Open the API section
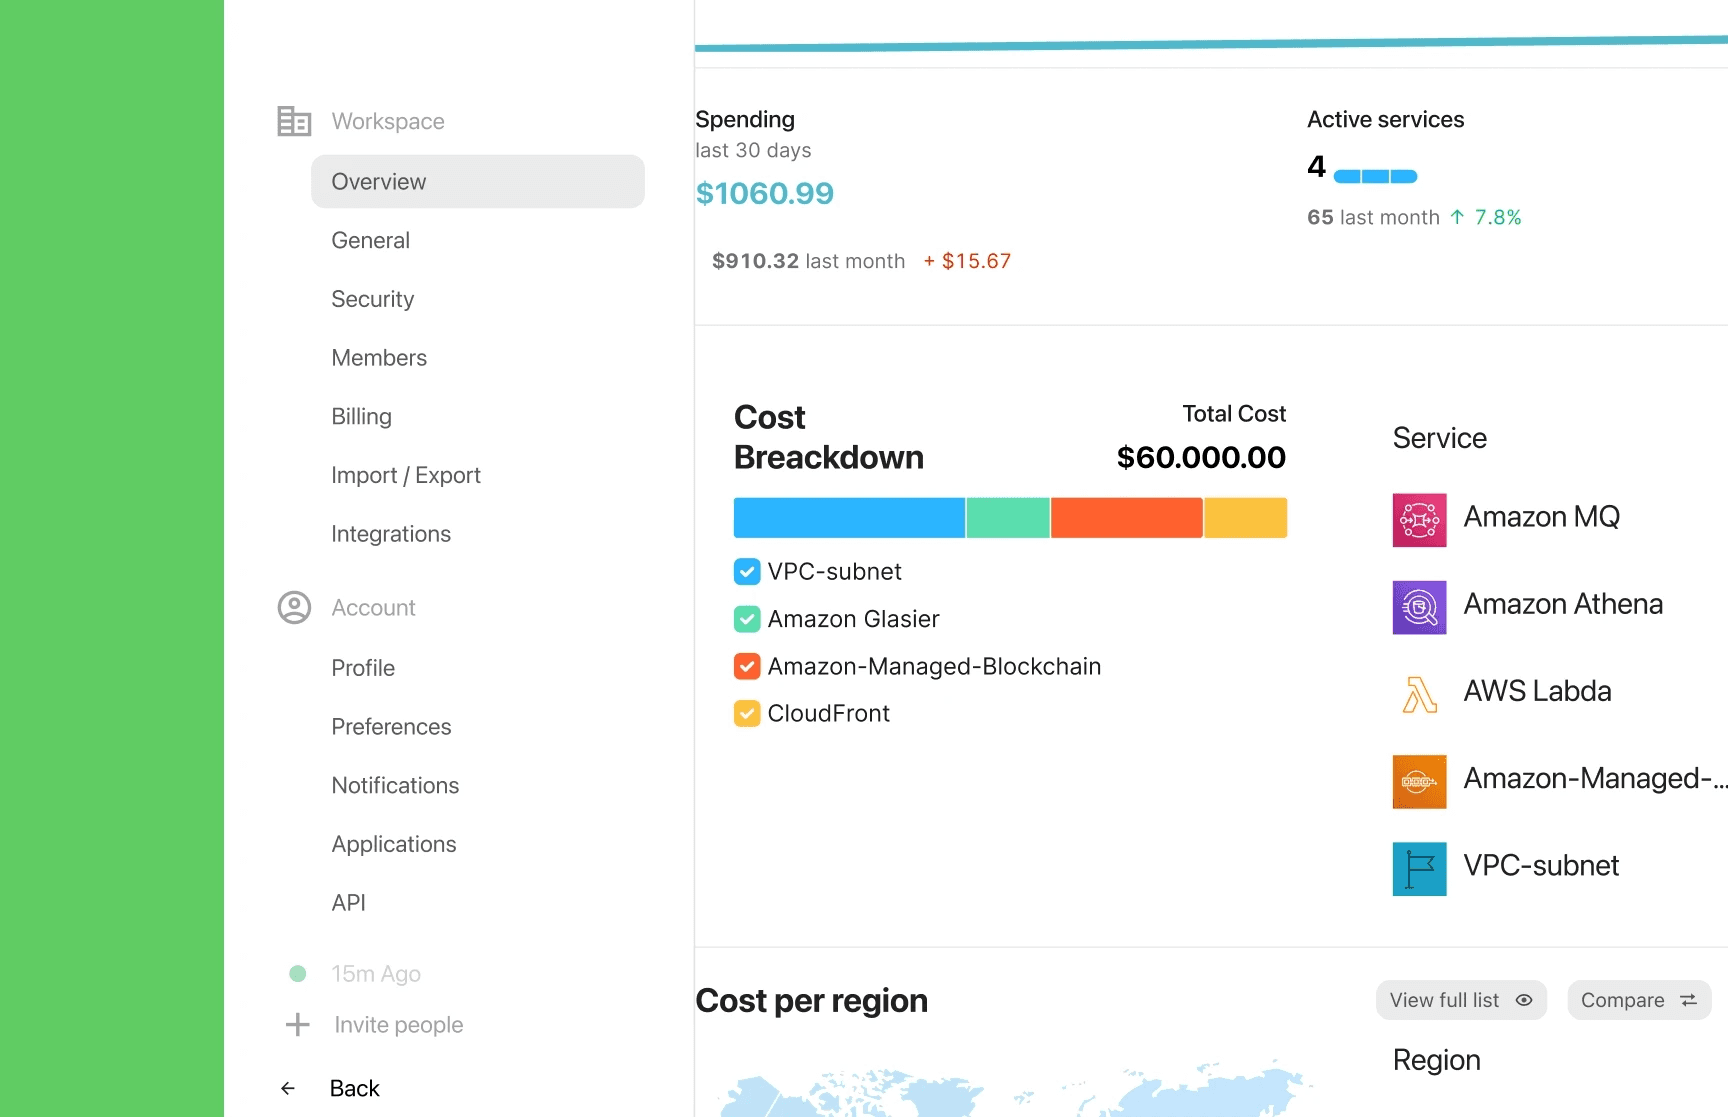 [x=348, y=903]
